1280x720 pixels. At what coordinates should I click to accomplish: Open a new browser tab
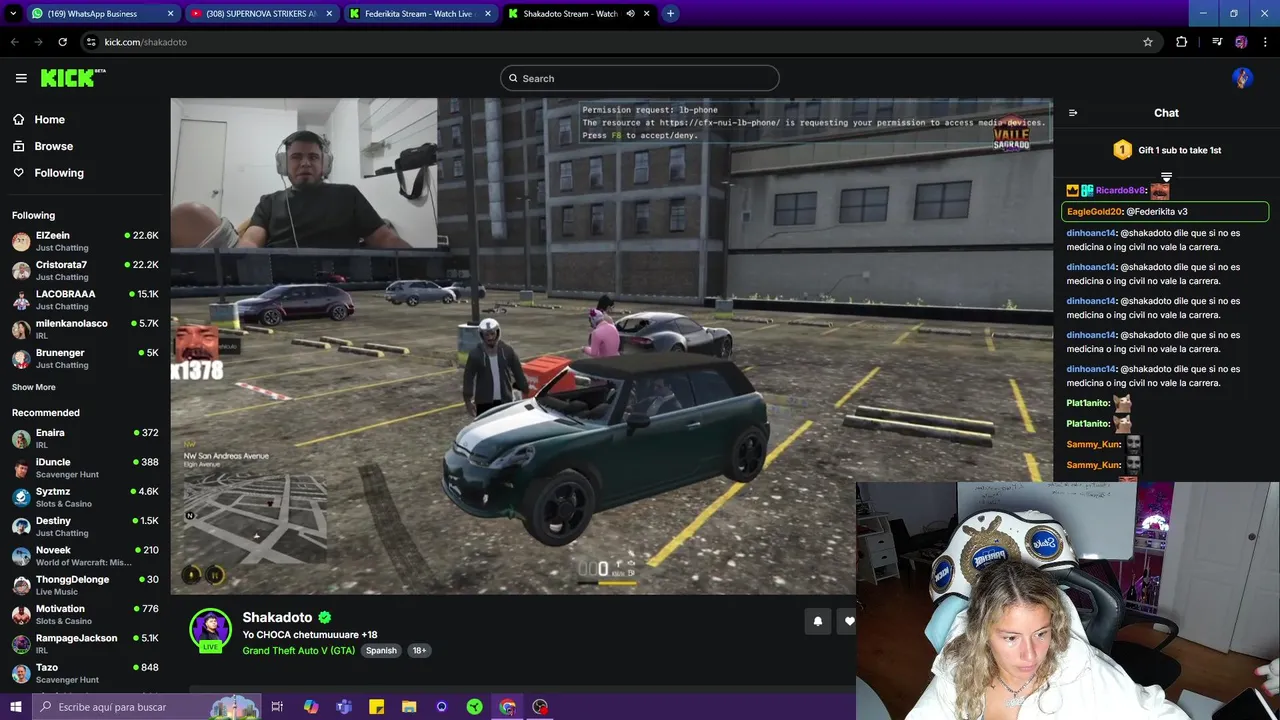pos(670,14)
